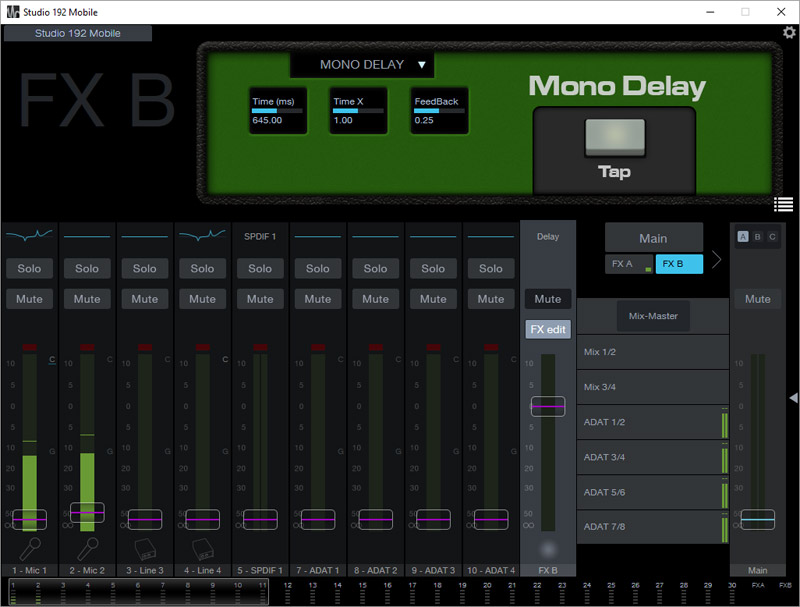Viewport: 800px width, 607px height.
Task: Click the FX B channel fader handle
Action: (x=548, y=407)
